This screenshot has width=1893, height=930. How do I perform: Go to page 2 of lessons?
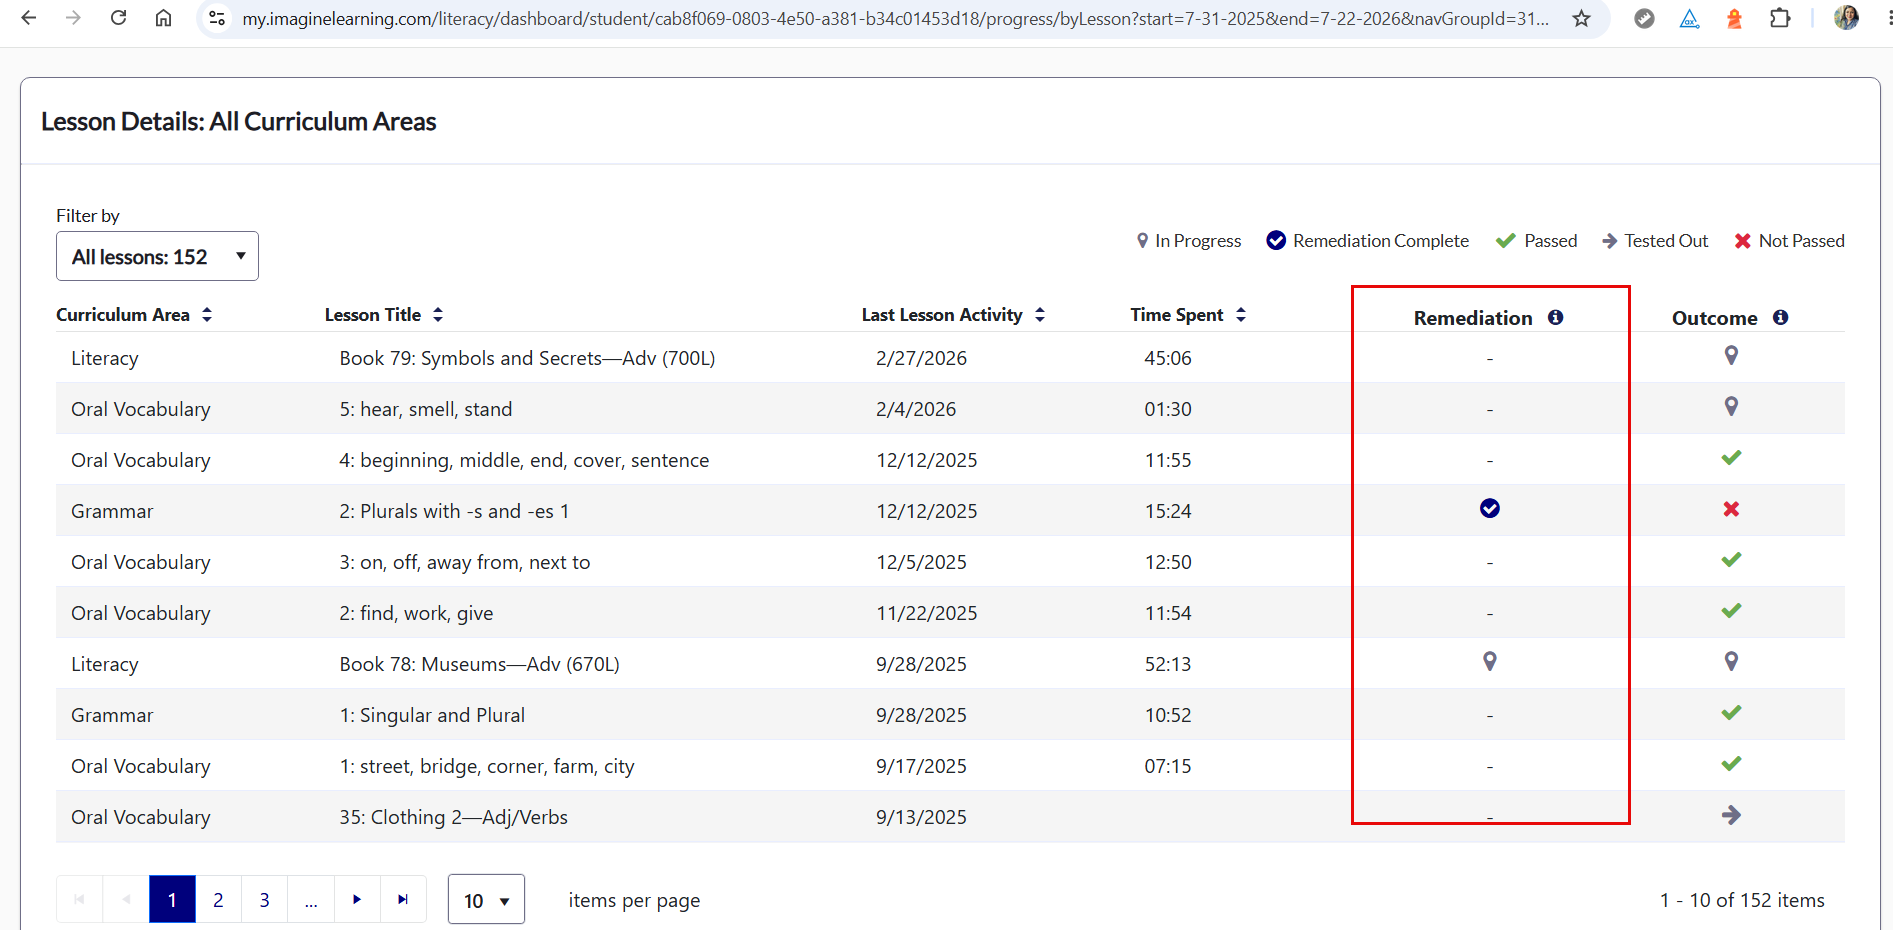click(218, 900)
